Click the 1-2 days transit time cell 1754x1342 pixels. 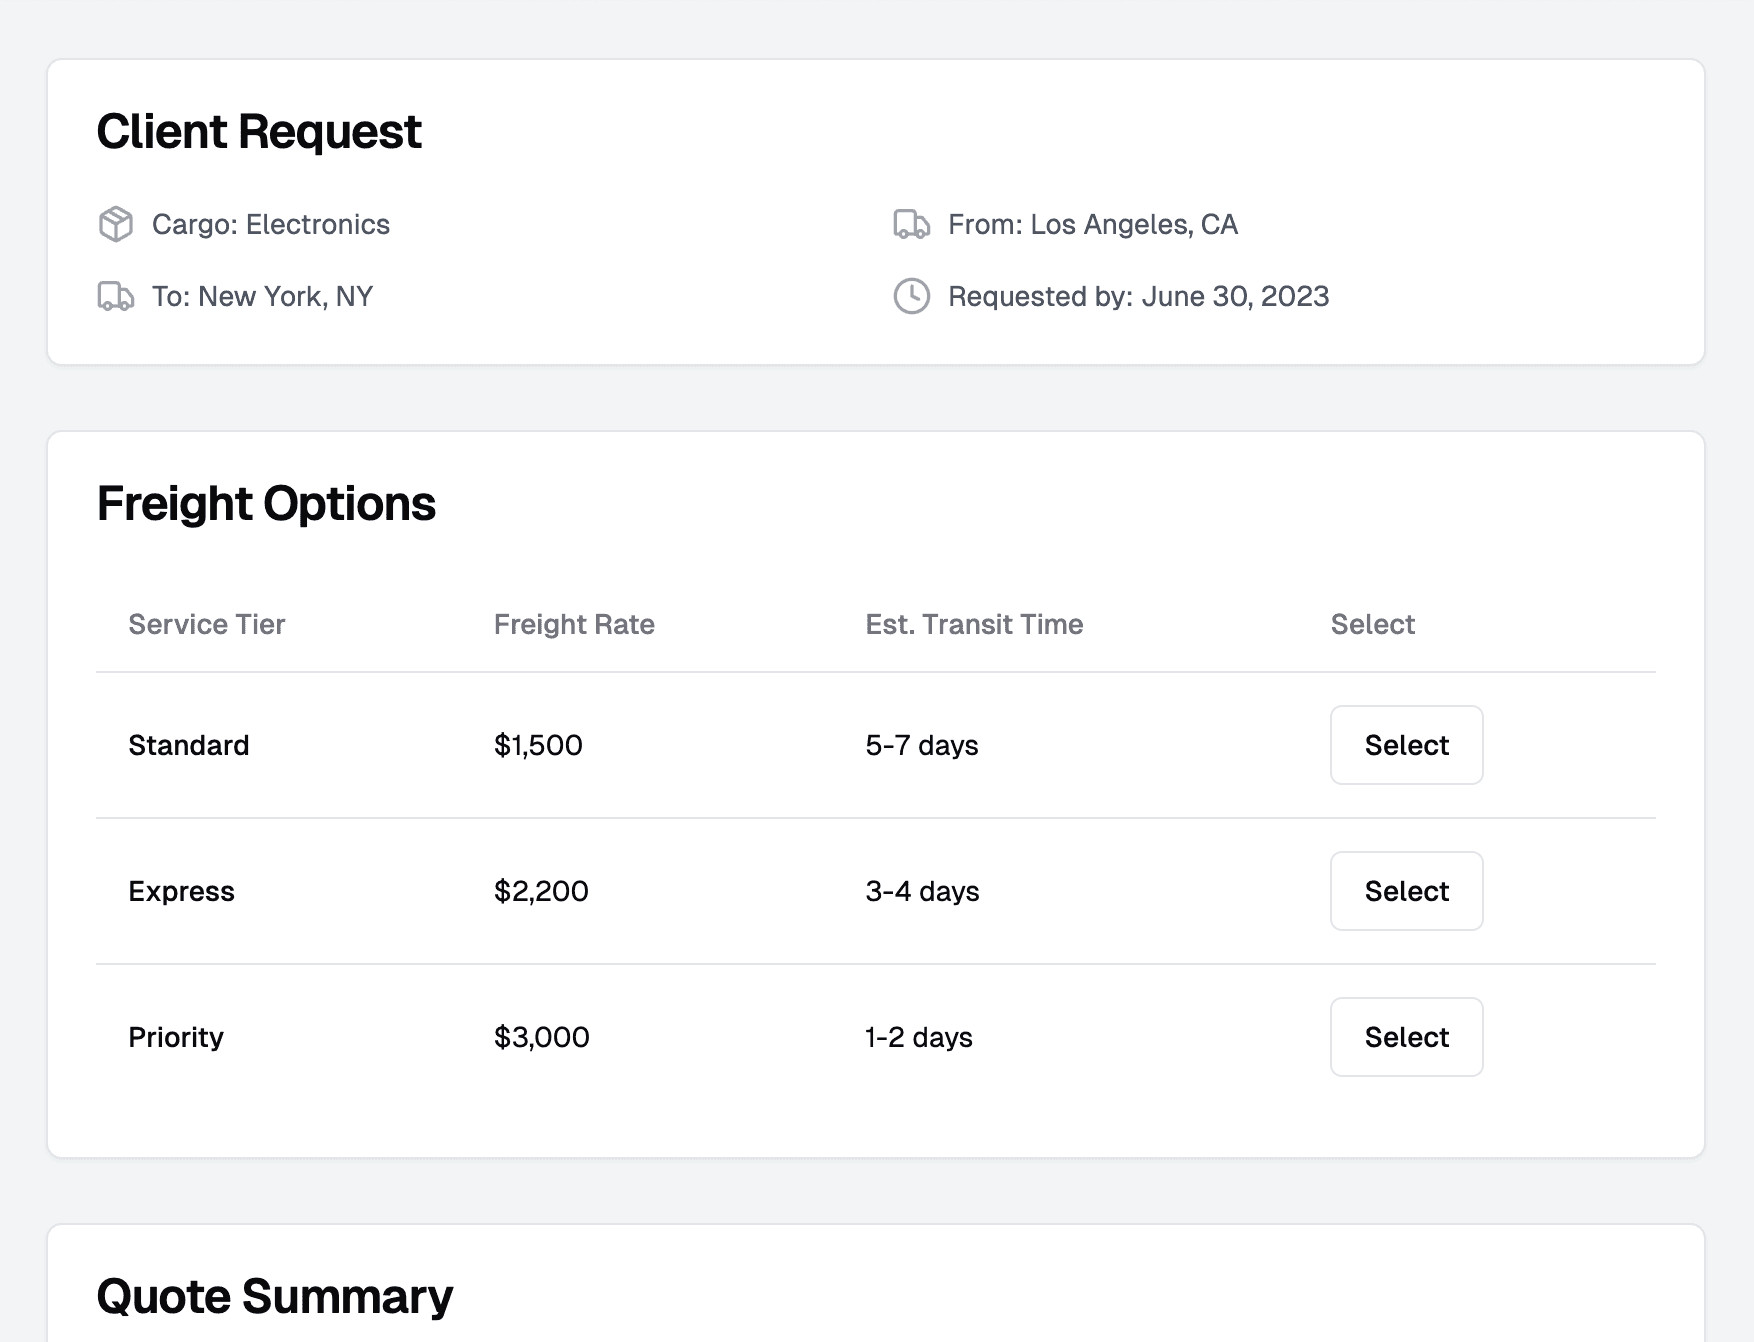pos(919,1037)
